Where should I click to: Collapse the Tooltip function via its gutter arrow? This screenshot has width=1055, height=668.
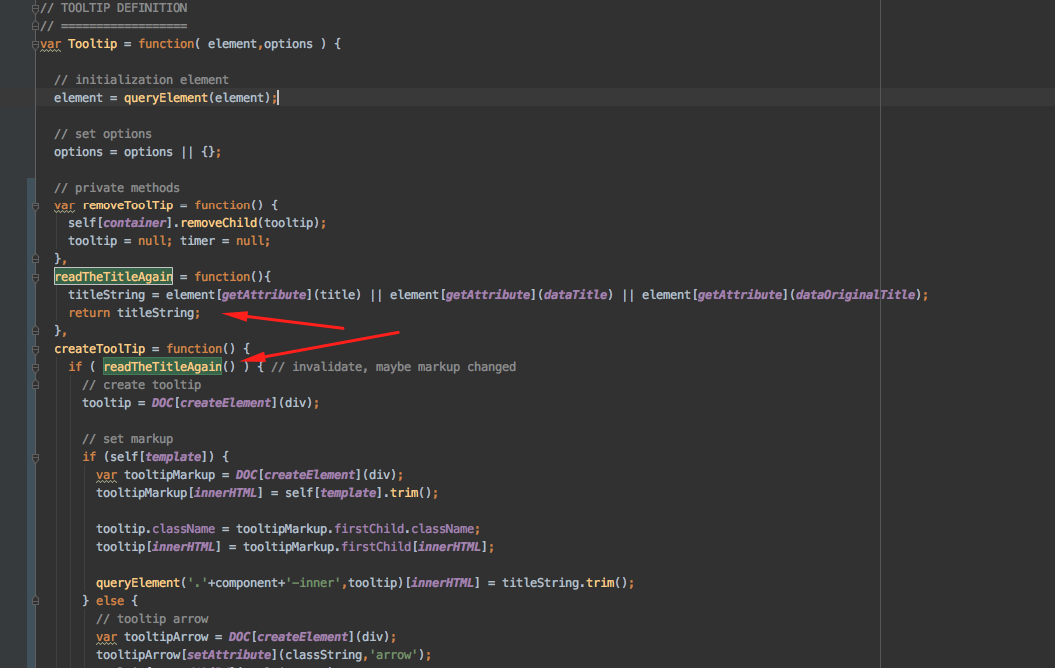[35, 43]
